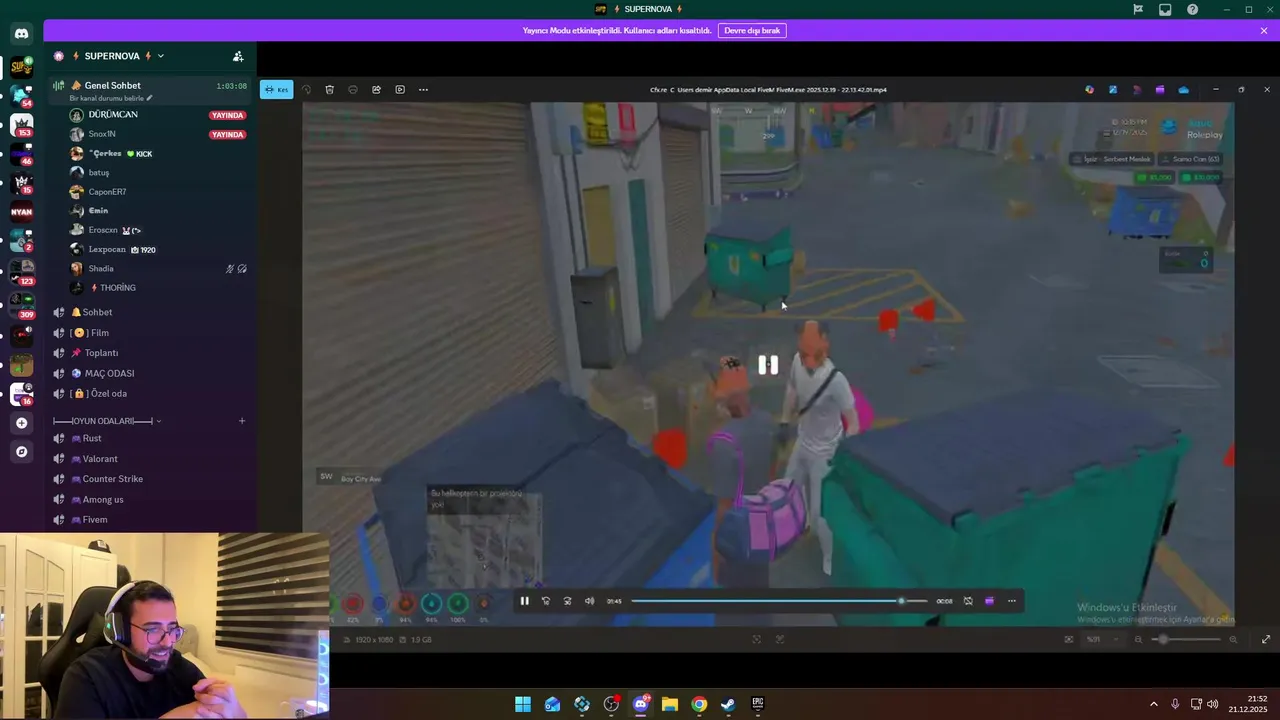Open Google Chrome from taskbar
The width and height of the screenshot is (1280, 720).
[699, 705]
